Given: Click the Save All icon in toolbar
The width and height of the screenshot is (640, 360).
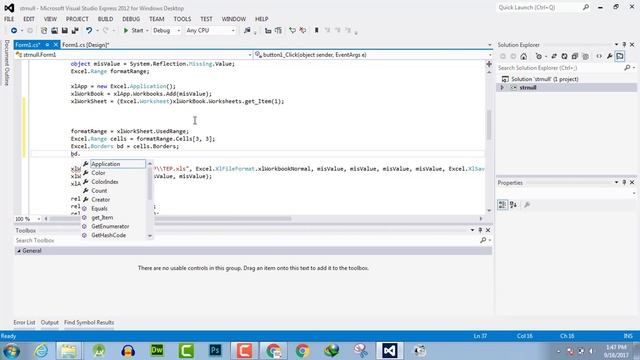Looking at the screenshot, I should (75, 31).
